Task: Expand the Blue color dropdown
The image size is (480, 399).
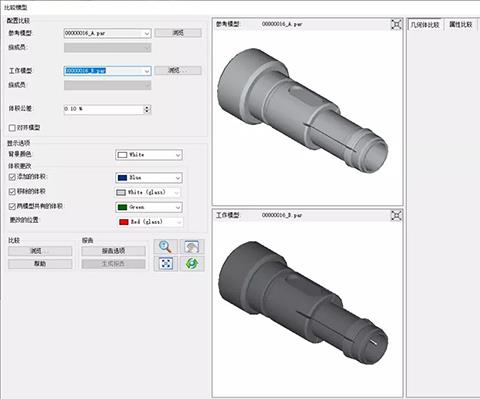Action: [178, 178]
